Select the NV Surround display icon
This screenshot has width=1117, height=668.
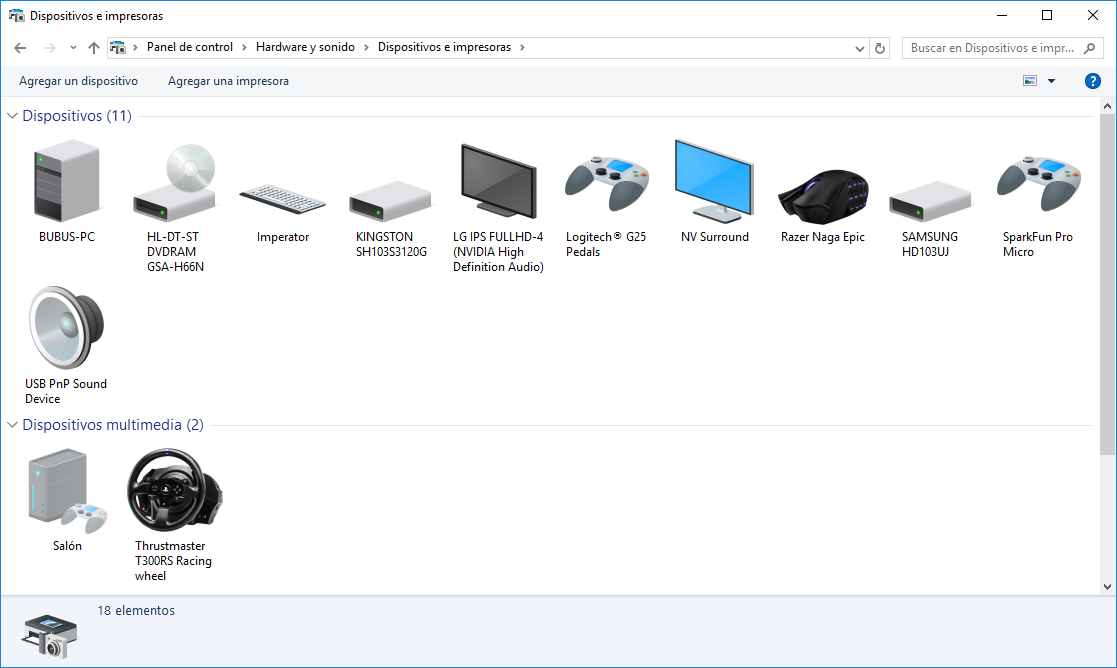[x=714, y=181]
